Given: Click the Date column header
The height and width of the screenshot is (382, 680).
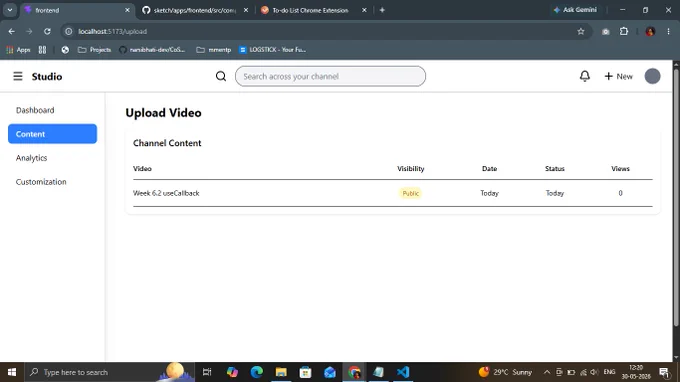Looking at the screenshot, I should click(x=489, y=169).
